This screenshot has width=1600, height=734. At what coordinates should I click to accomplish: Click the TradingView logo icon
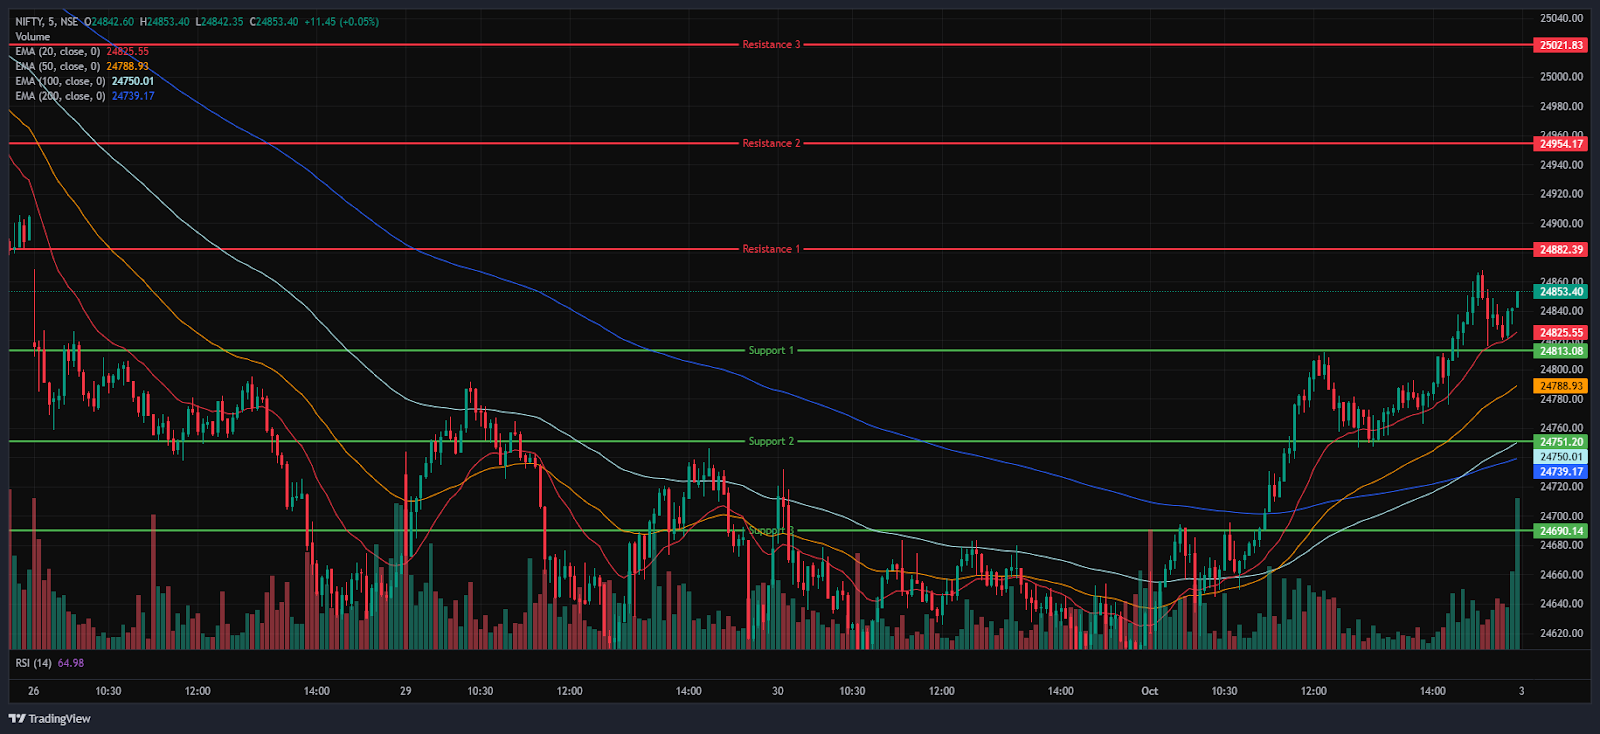(x=17, y=718)
